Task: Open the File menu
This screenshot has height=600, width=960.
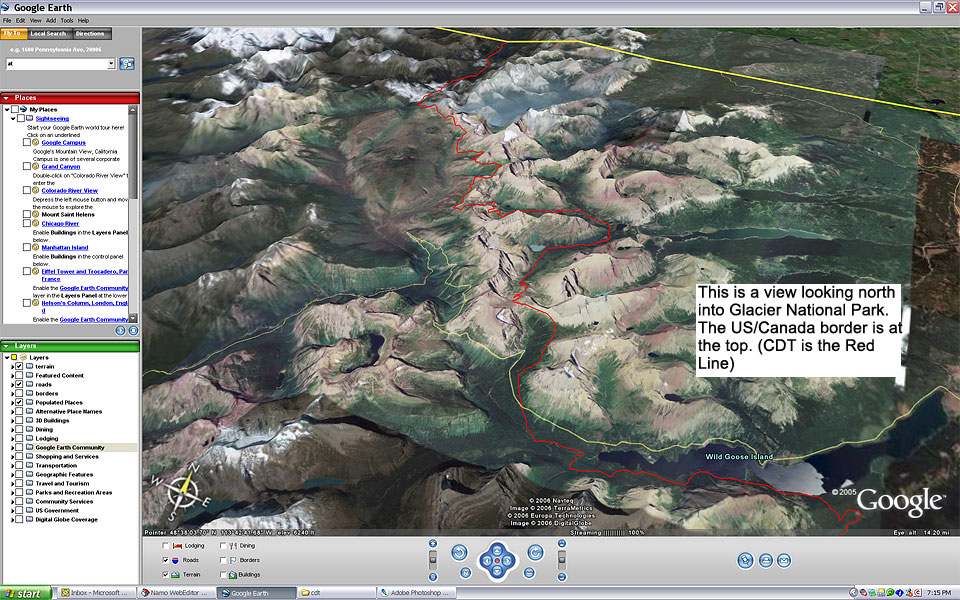Action: [7, 20]
